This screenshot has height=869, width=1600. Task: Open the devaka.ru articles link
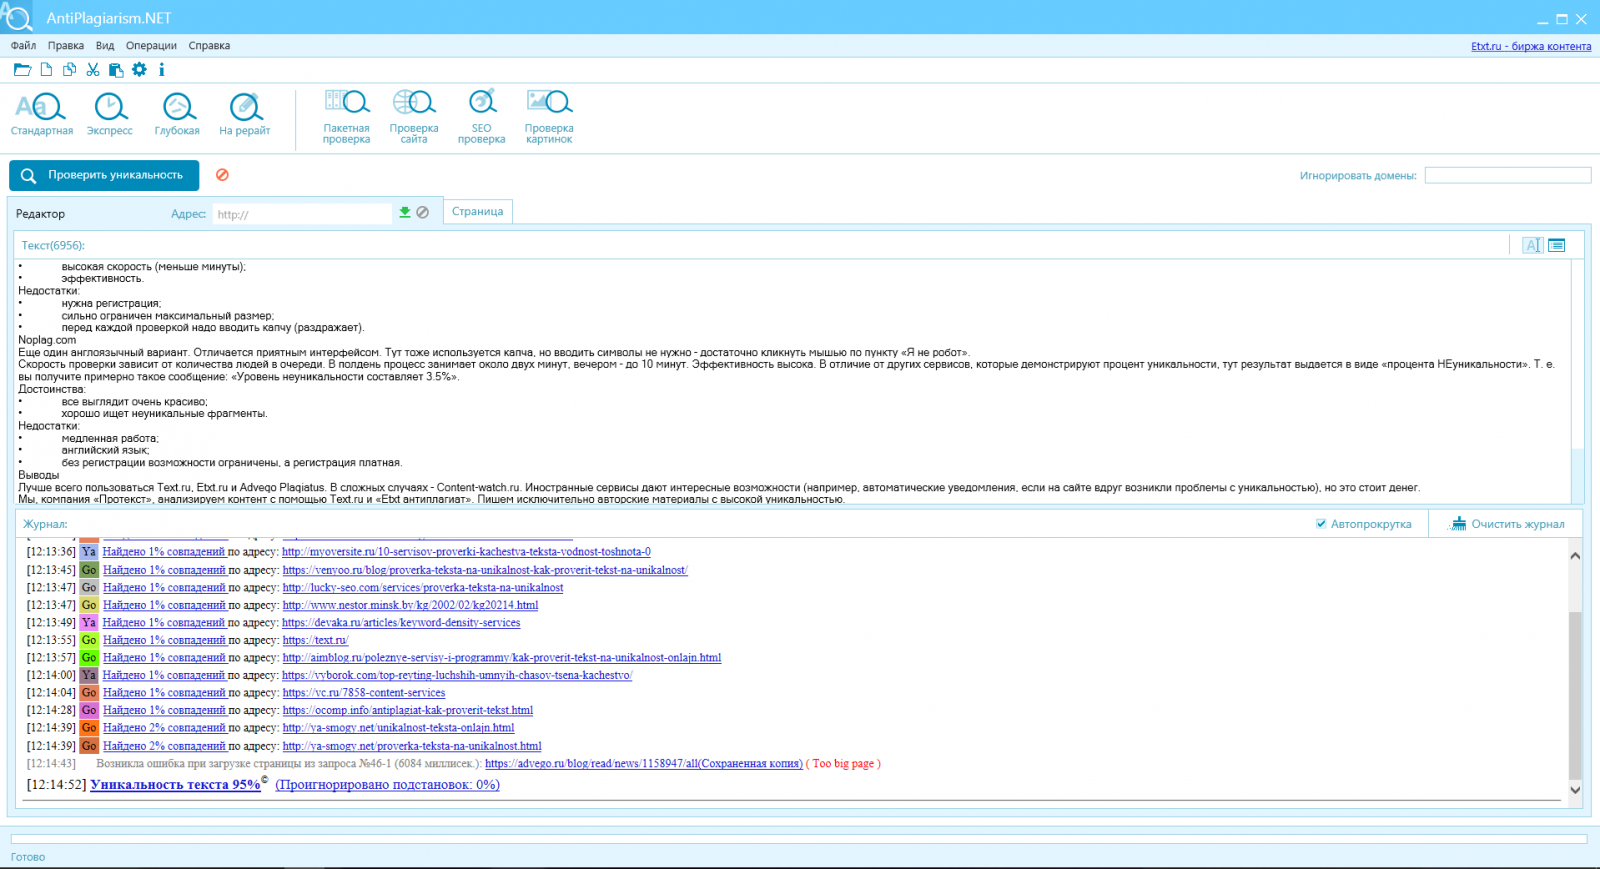pyautogui.click(x=401, y=623)
